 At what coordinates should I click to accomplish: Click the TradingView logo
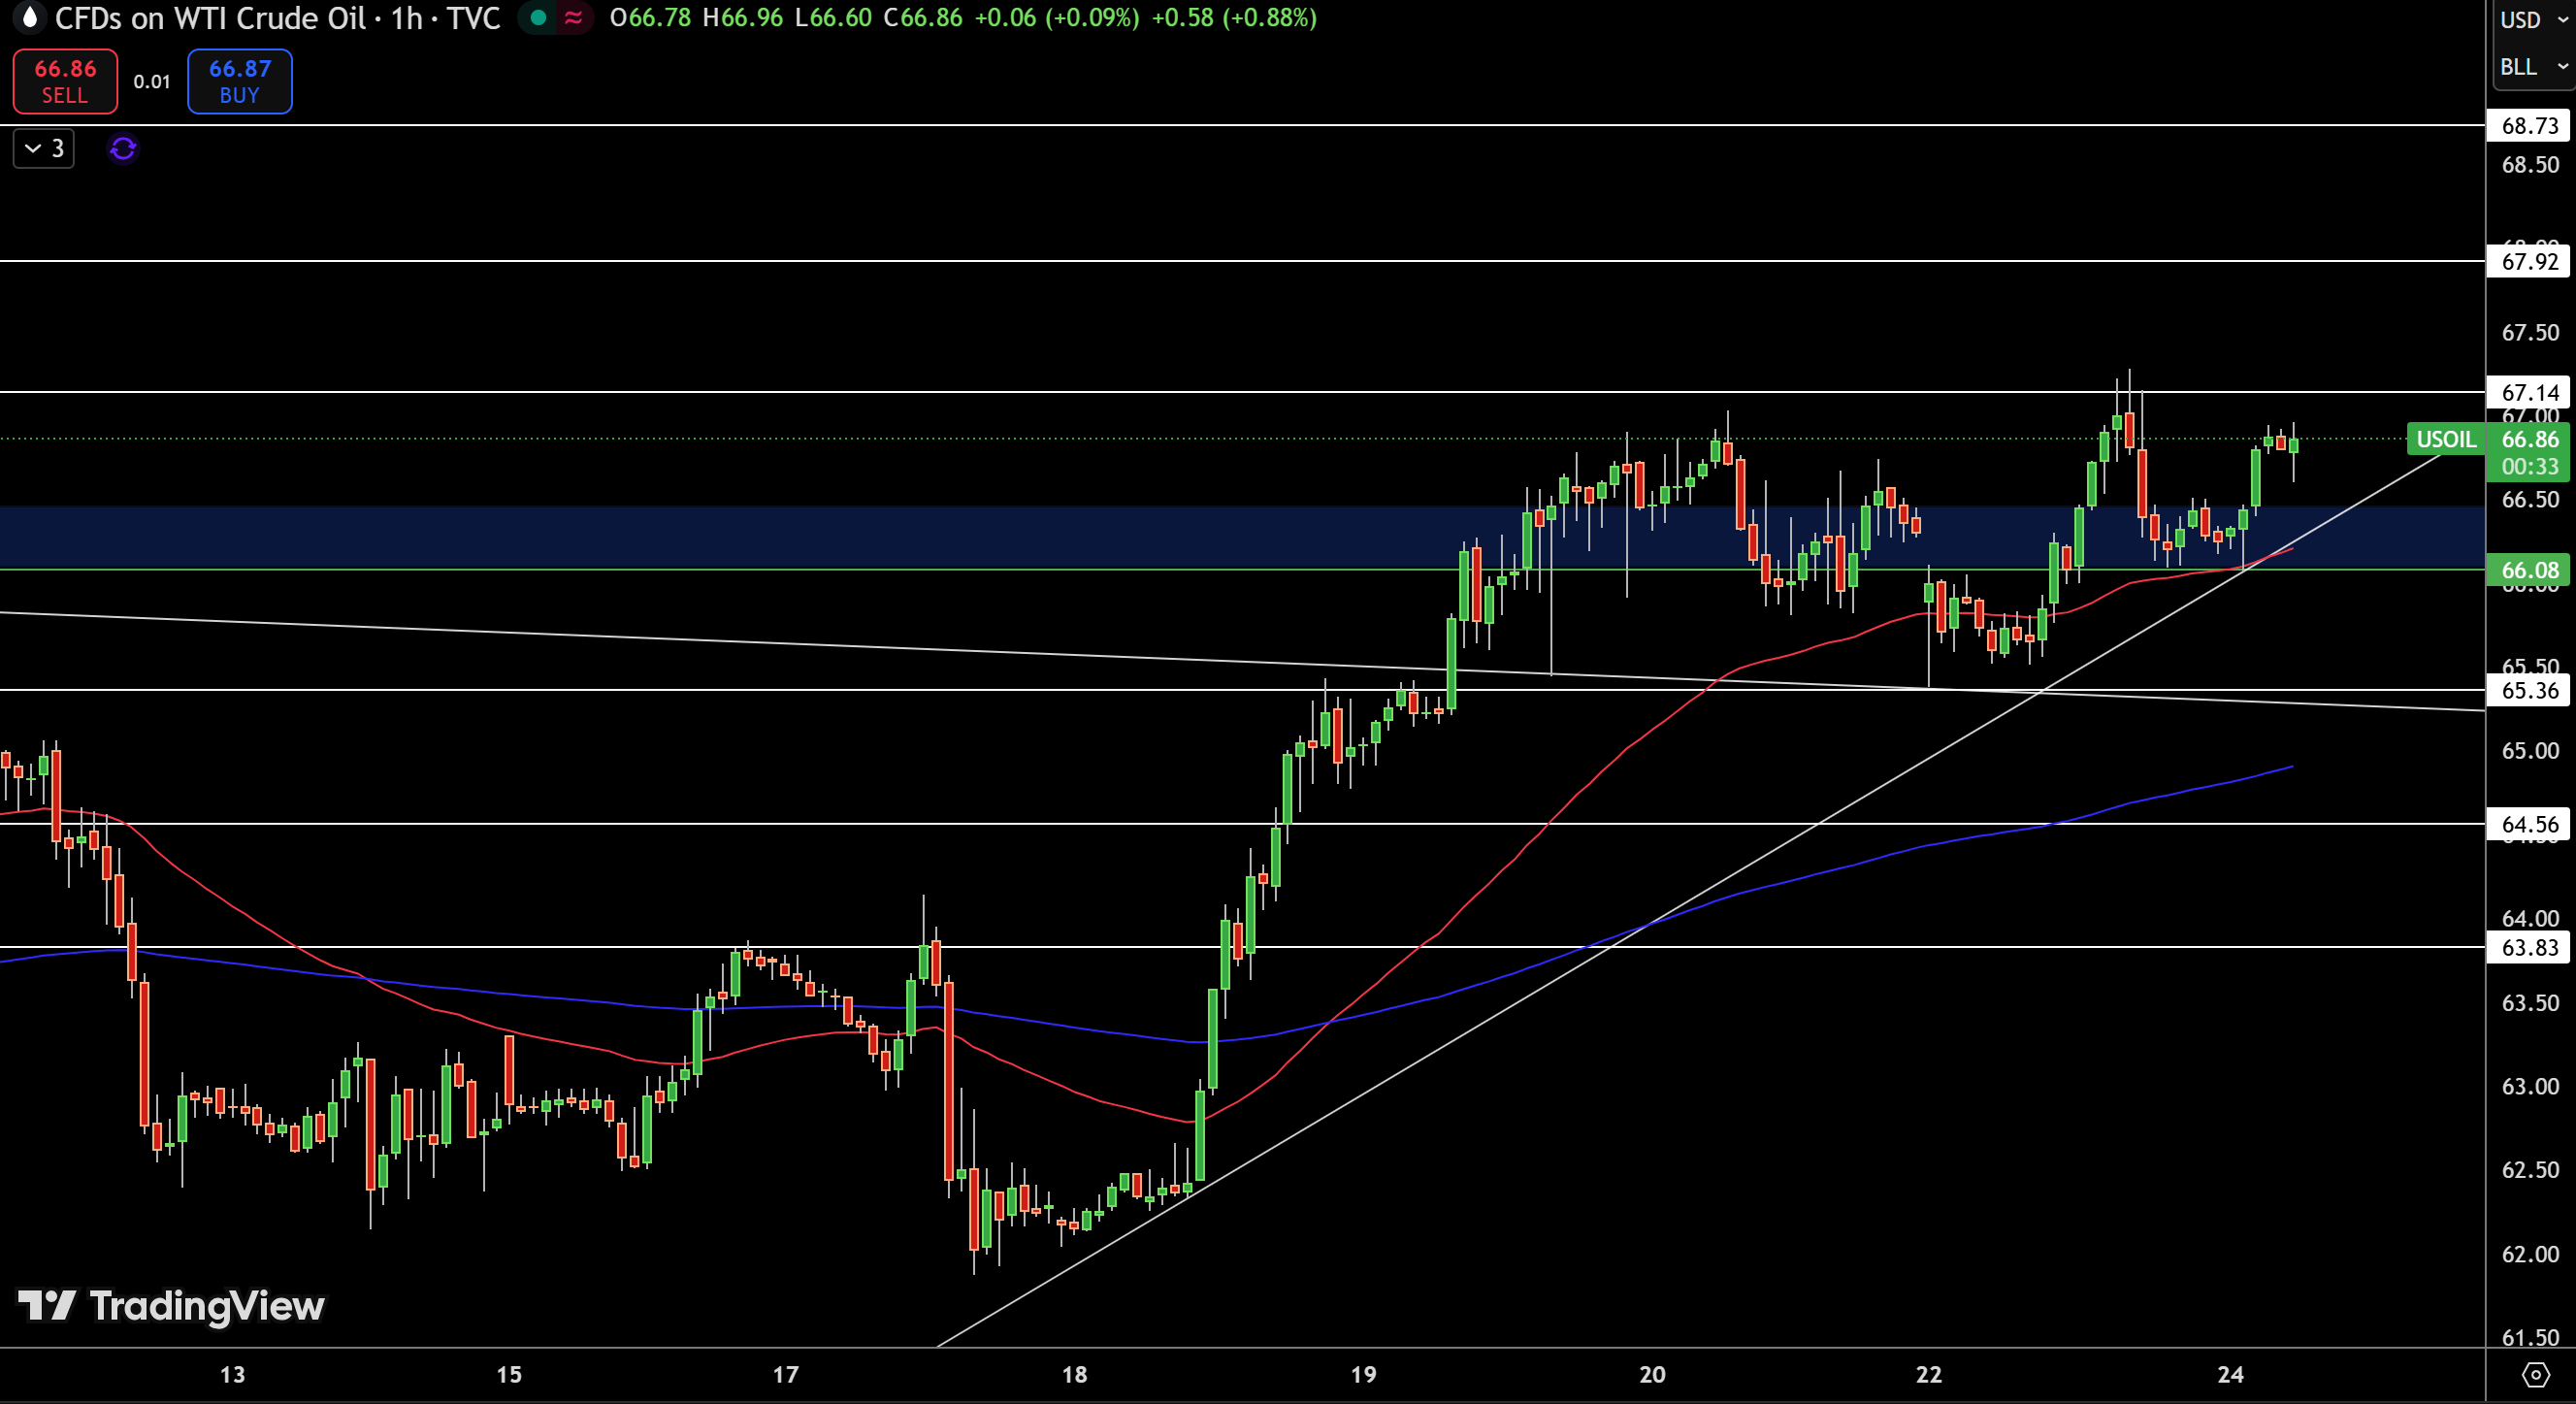pos(171,1306)
